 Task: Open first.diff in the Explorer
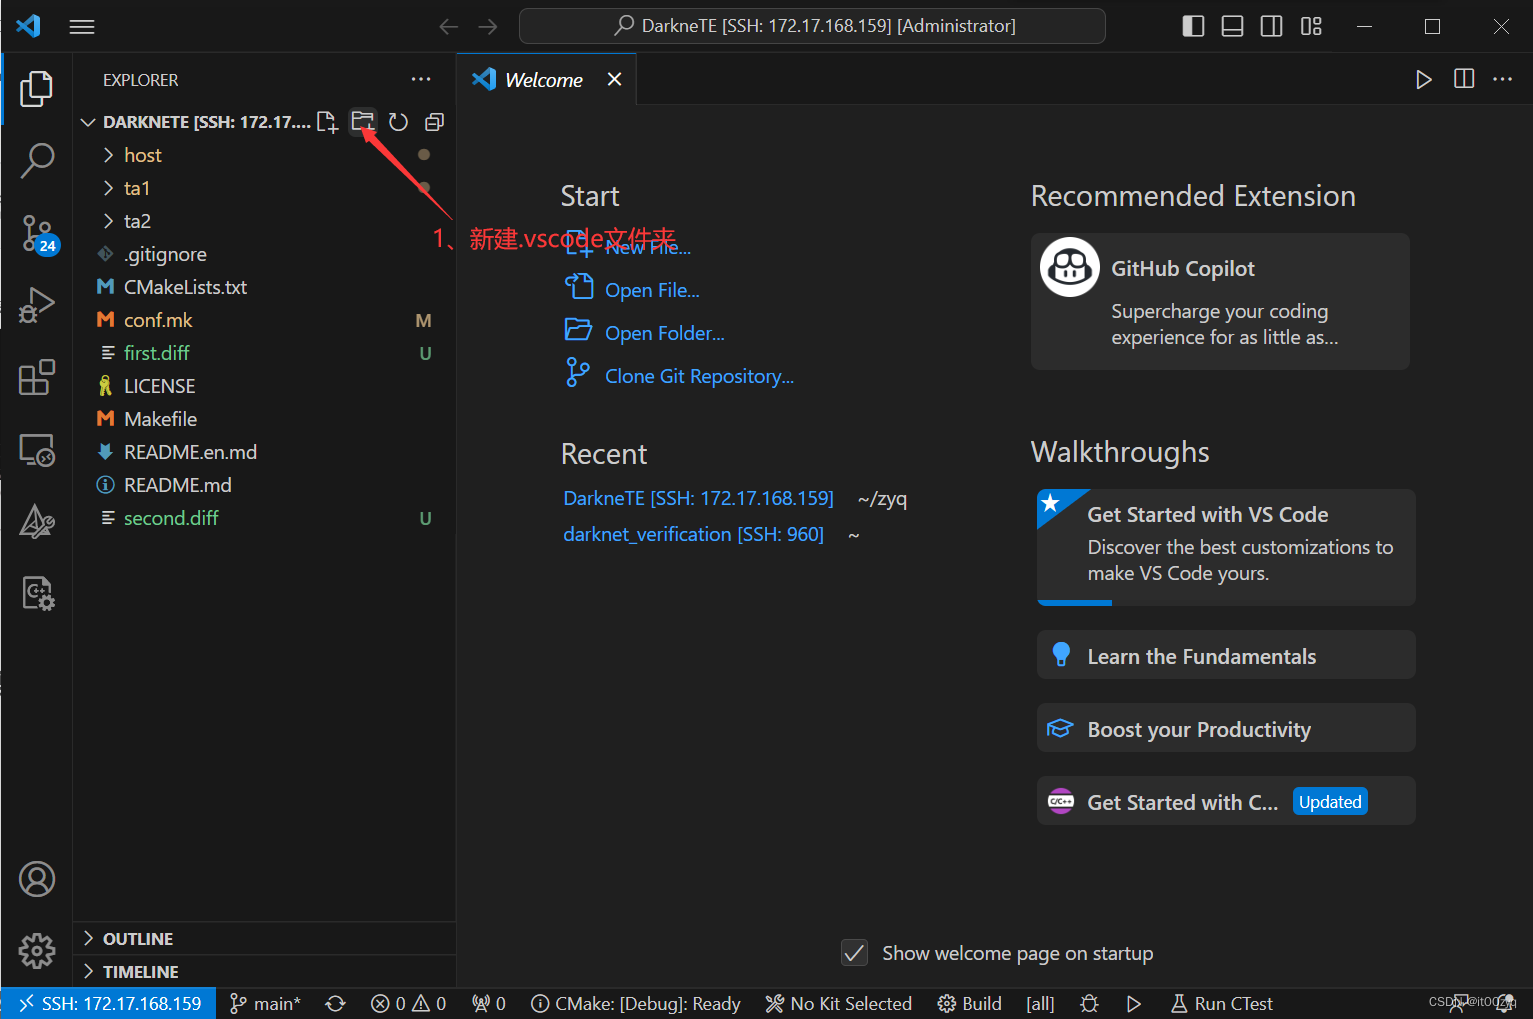click(264, 353)
